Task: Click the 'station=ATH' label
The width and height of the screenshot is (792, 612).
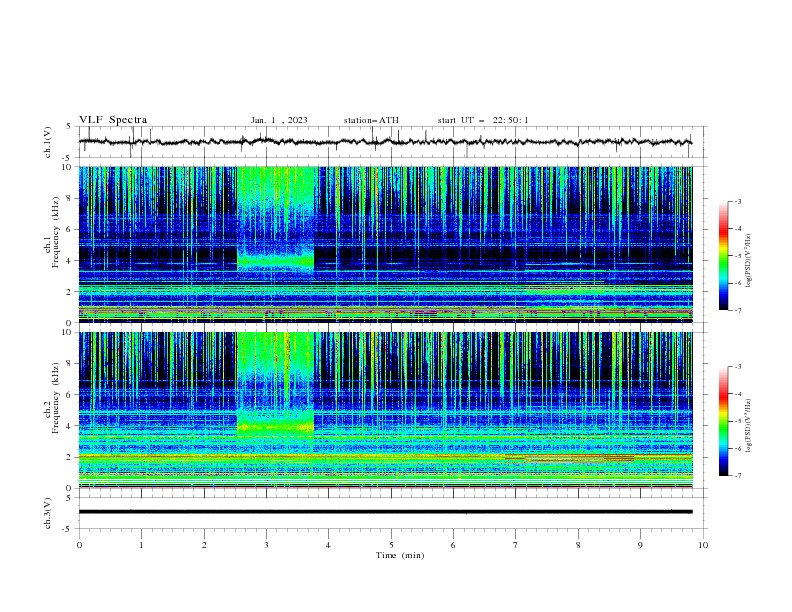Action: point(371,120)
